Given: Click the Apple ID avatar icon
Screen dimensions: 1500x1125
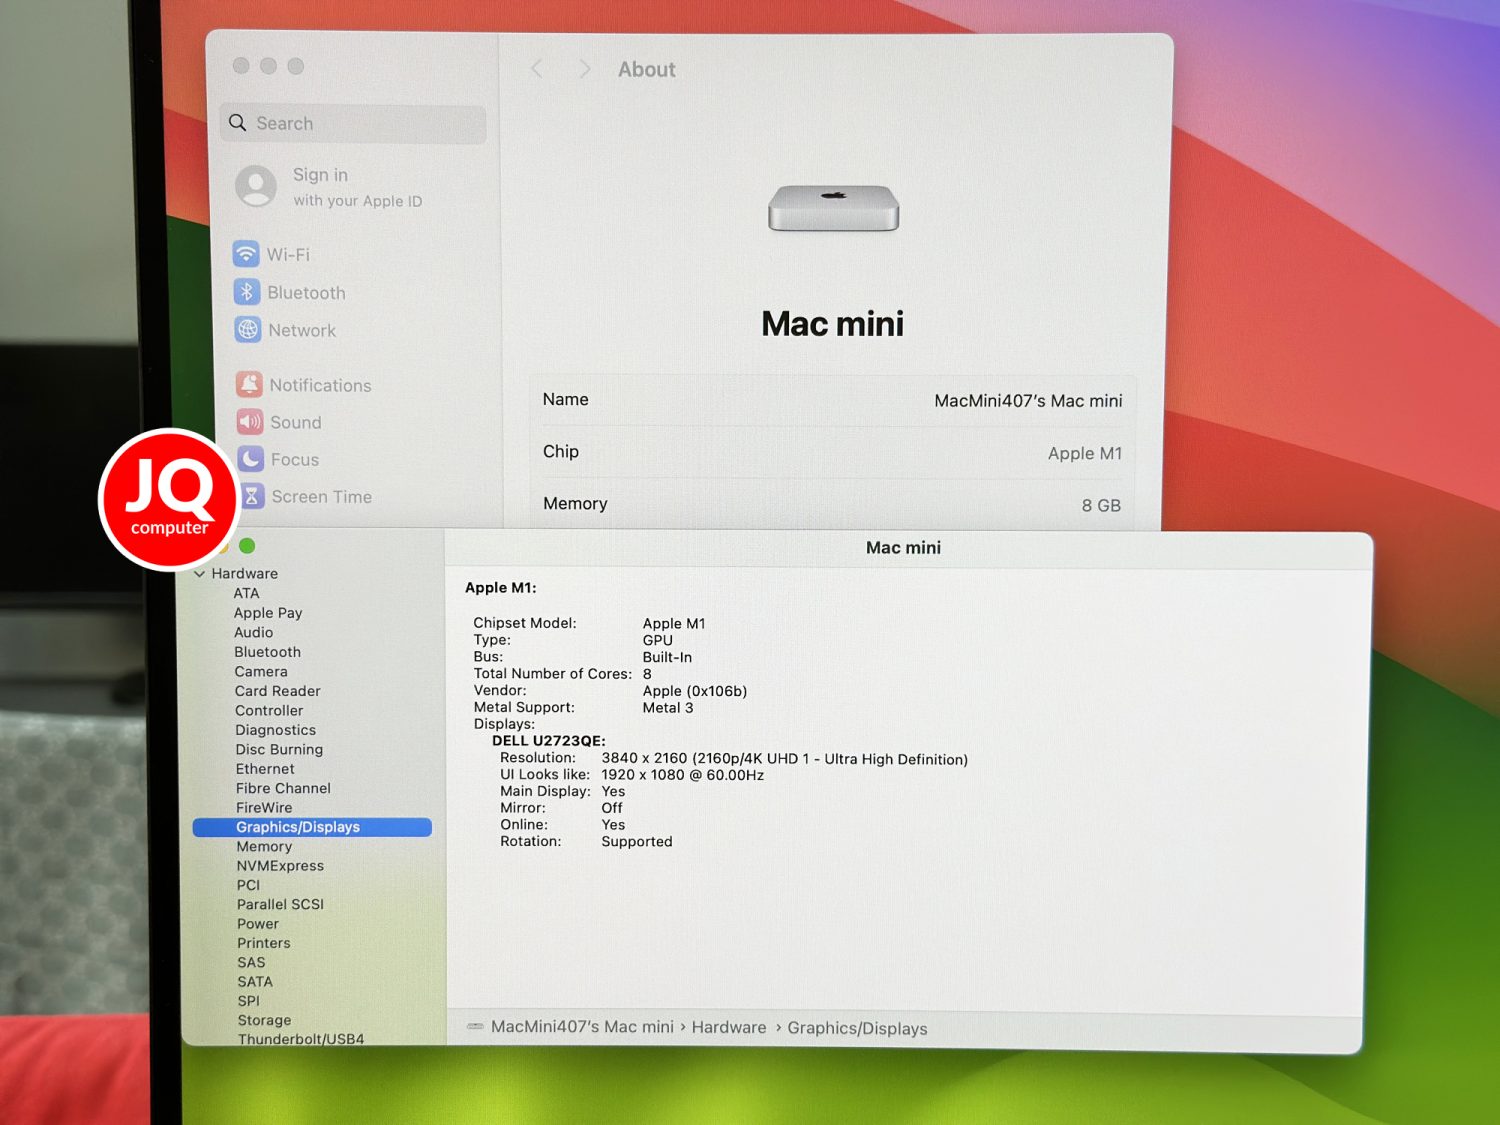Looking at the screenshot, I should coord(256,186).
